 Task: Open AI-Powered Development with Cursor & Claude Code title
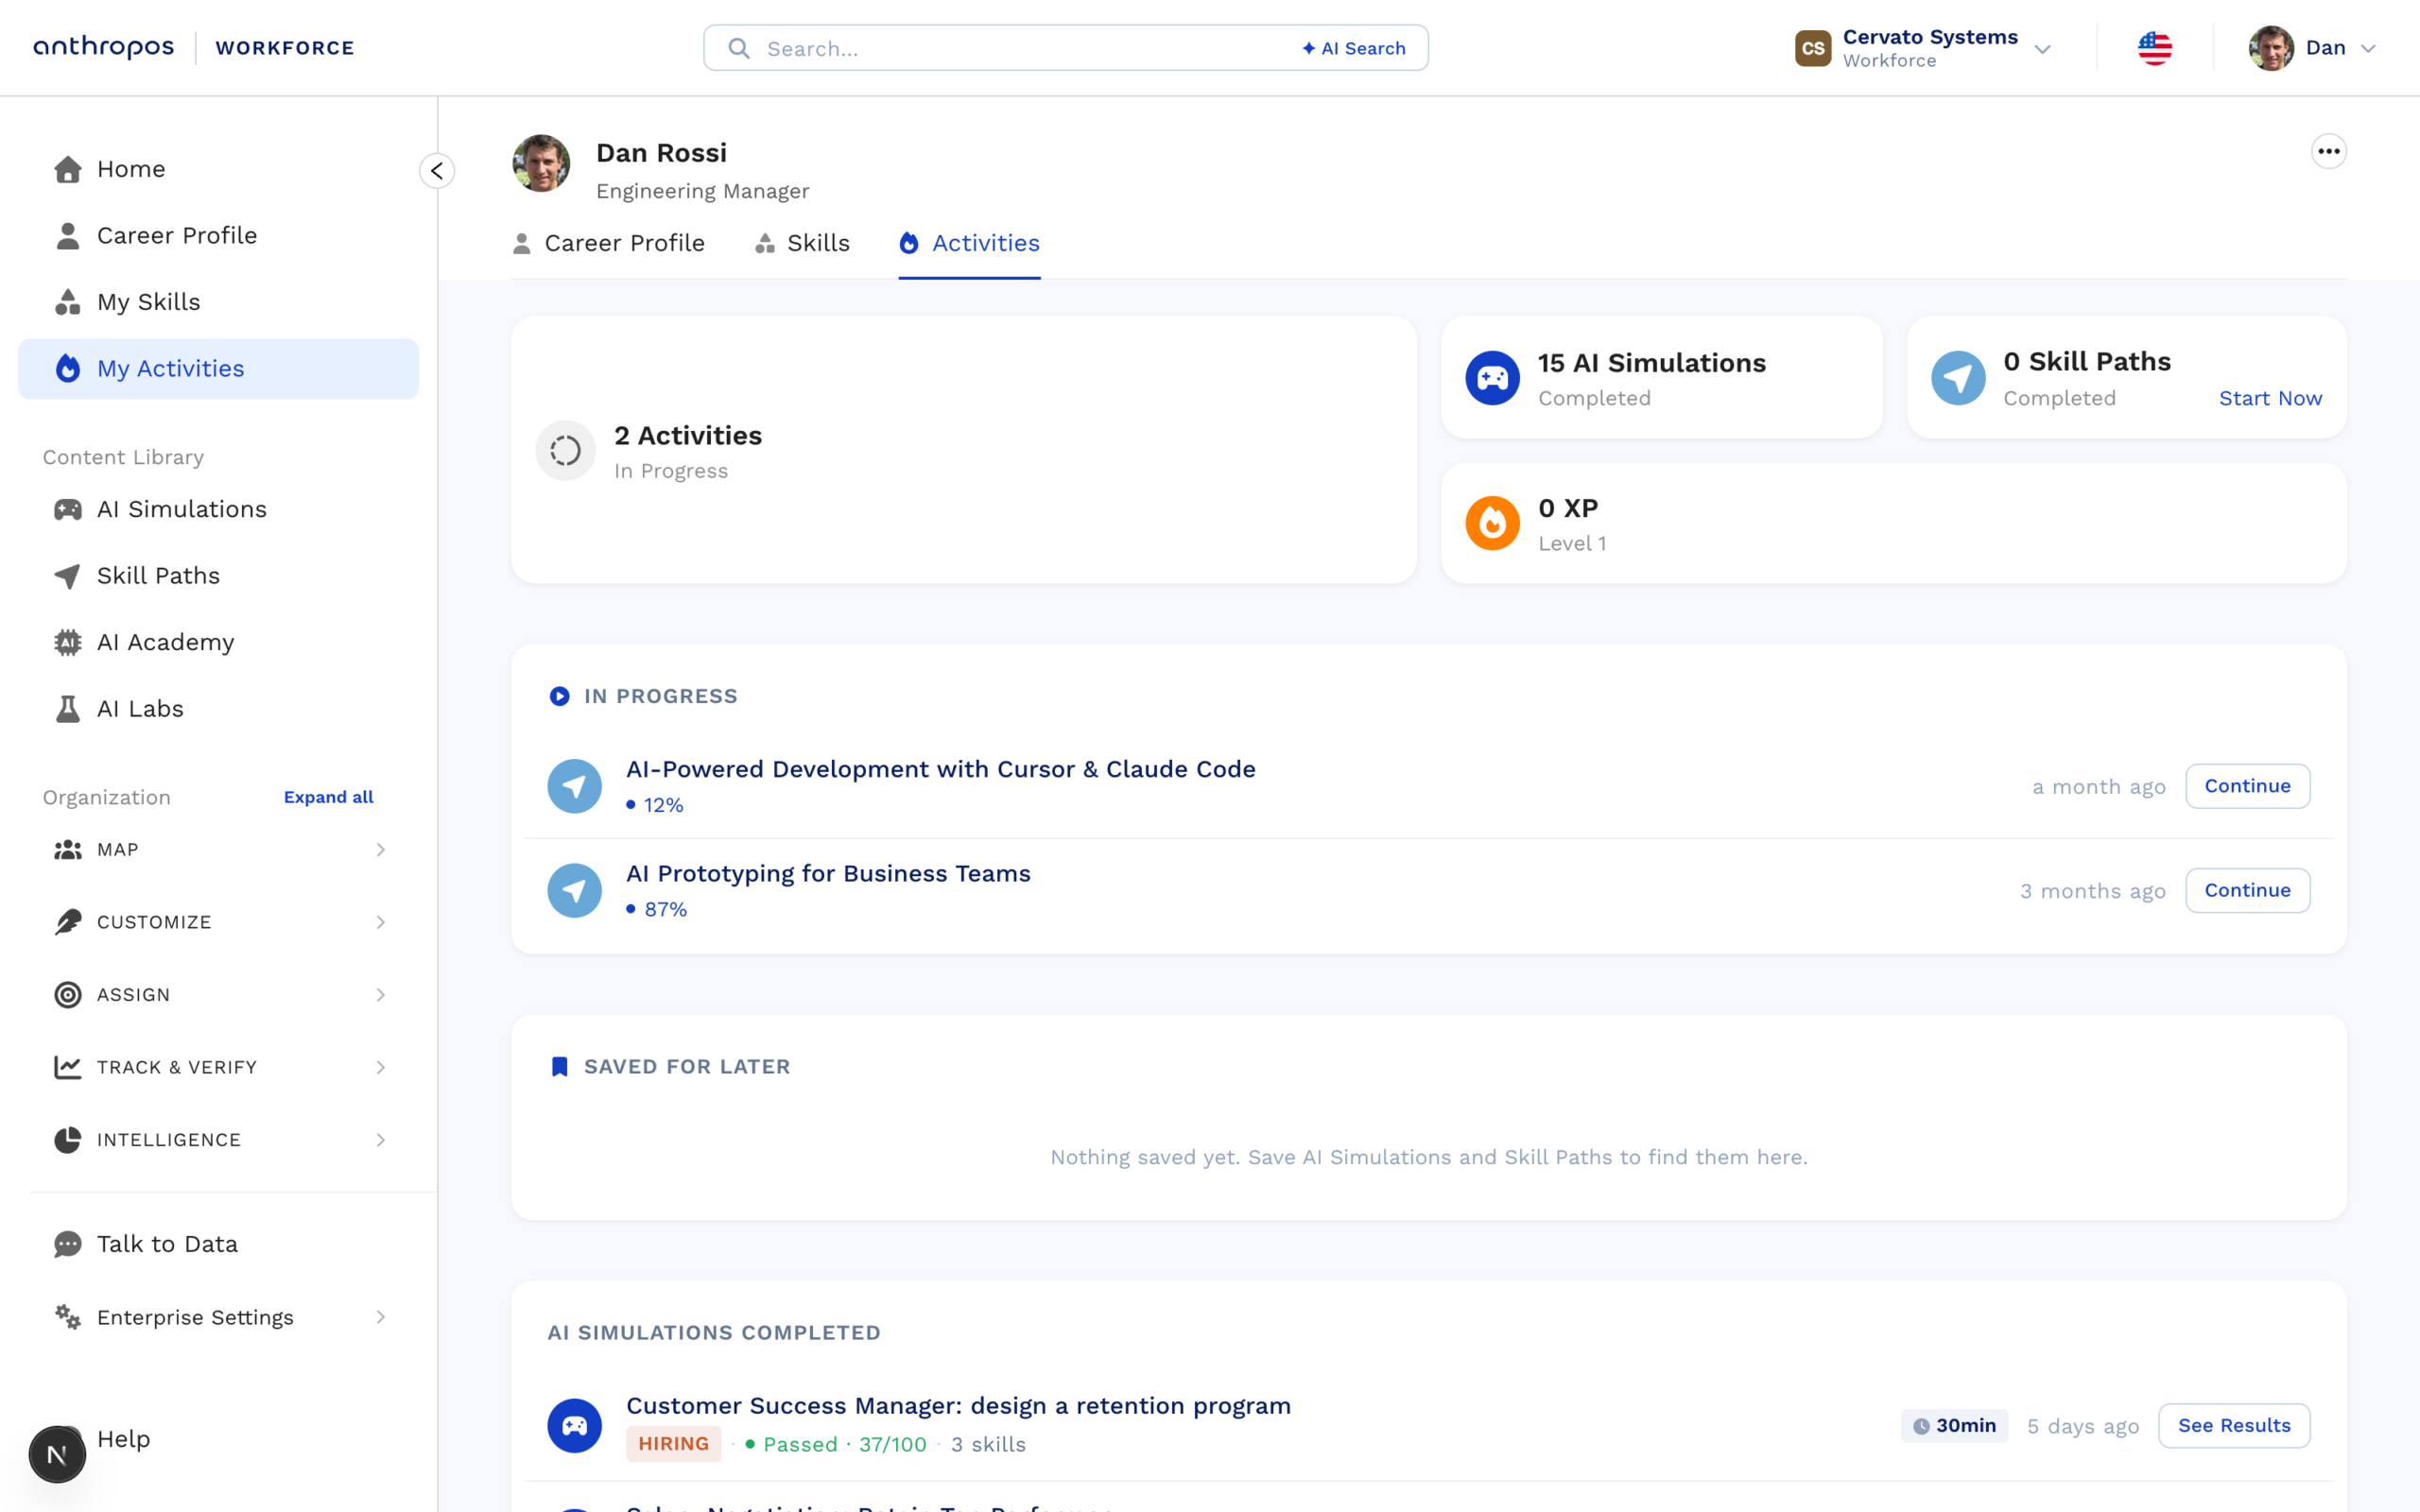940,769
